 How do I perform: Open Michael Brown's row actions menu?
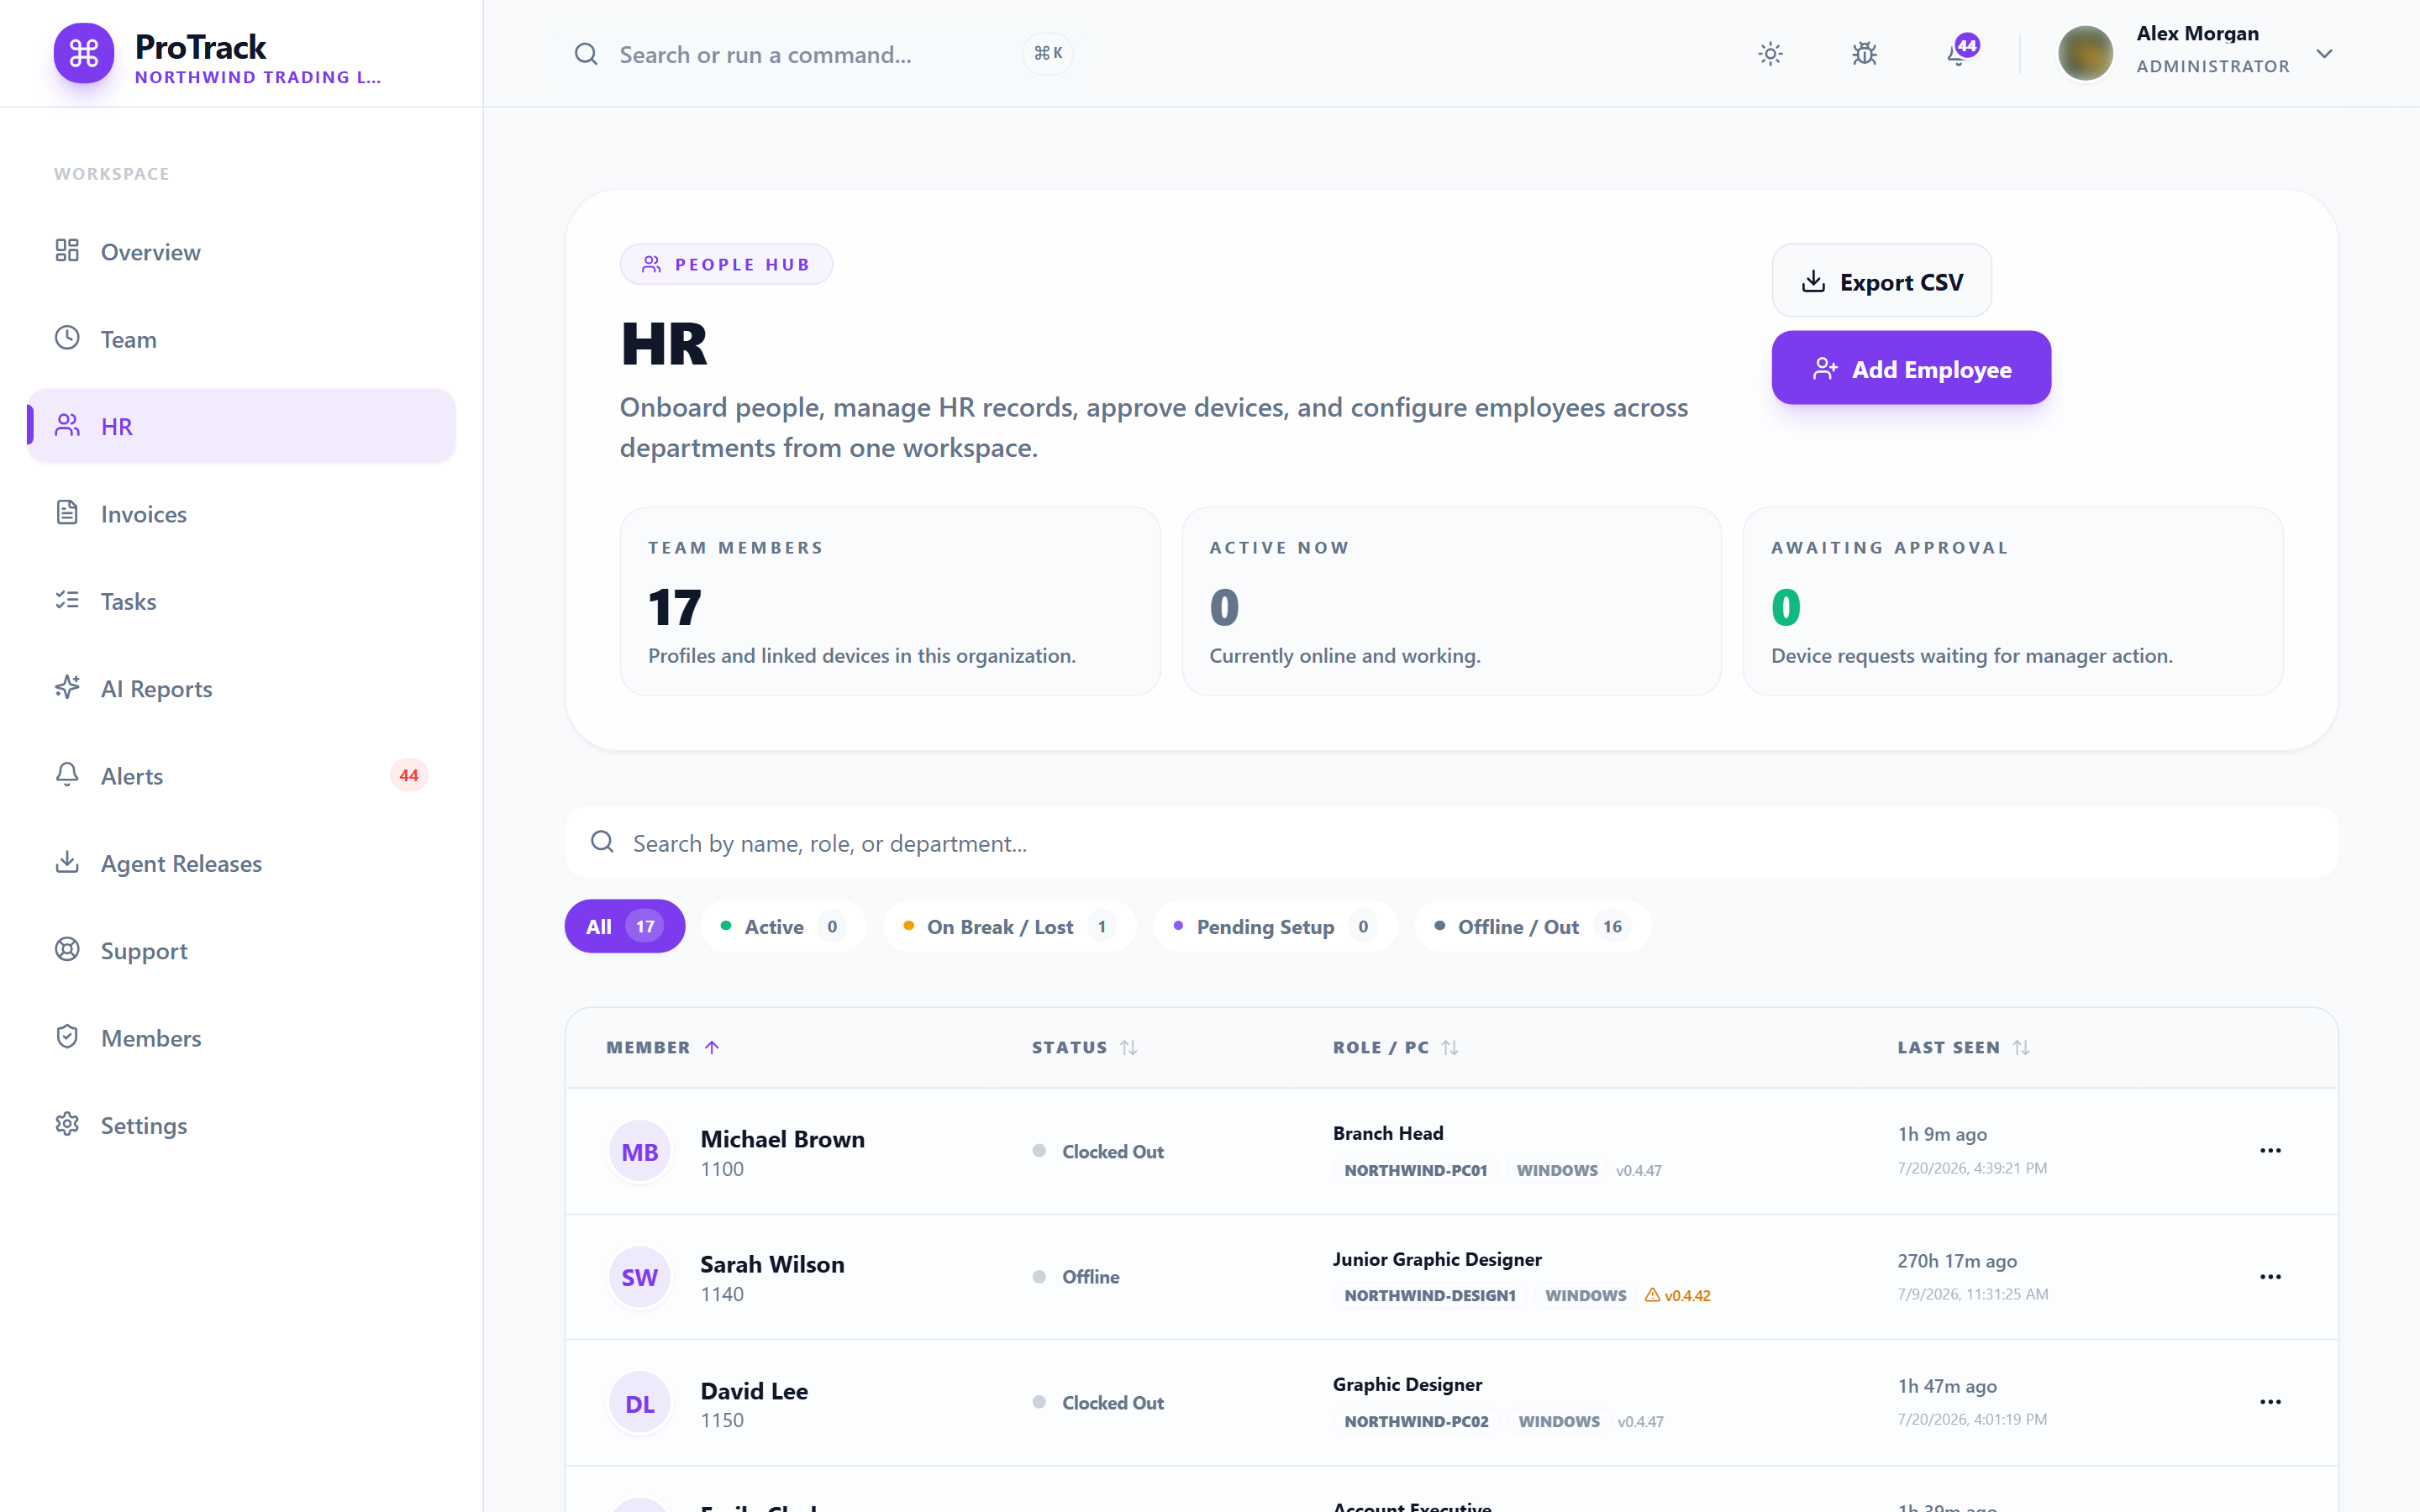[x=2270, y=1150]
